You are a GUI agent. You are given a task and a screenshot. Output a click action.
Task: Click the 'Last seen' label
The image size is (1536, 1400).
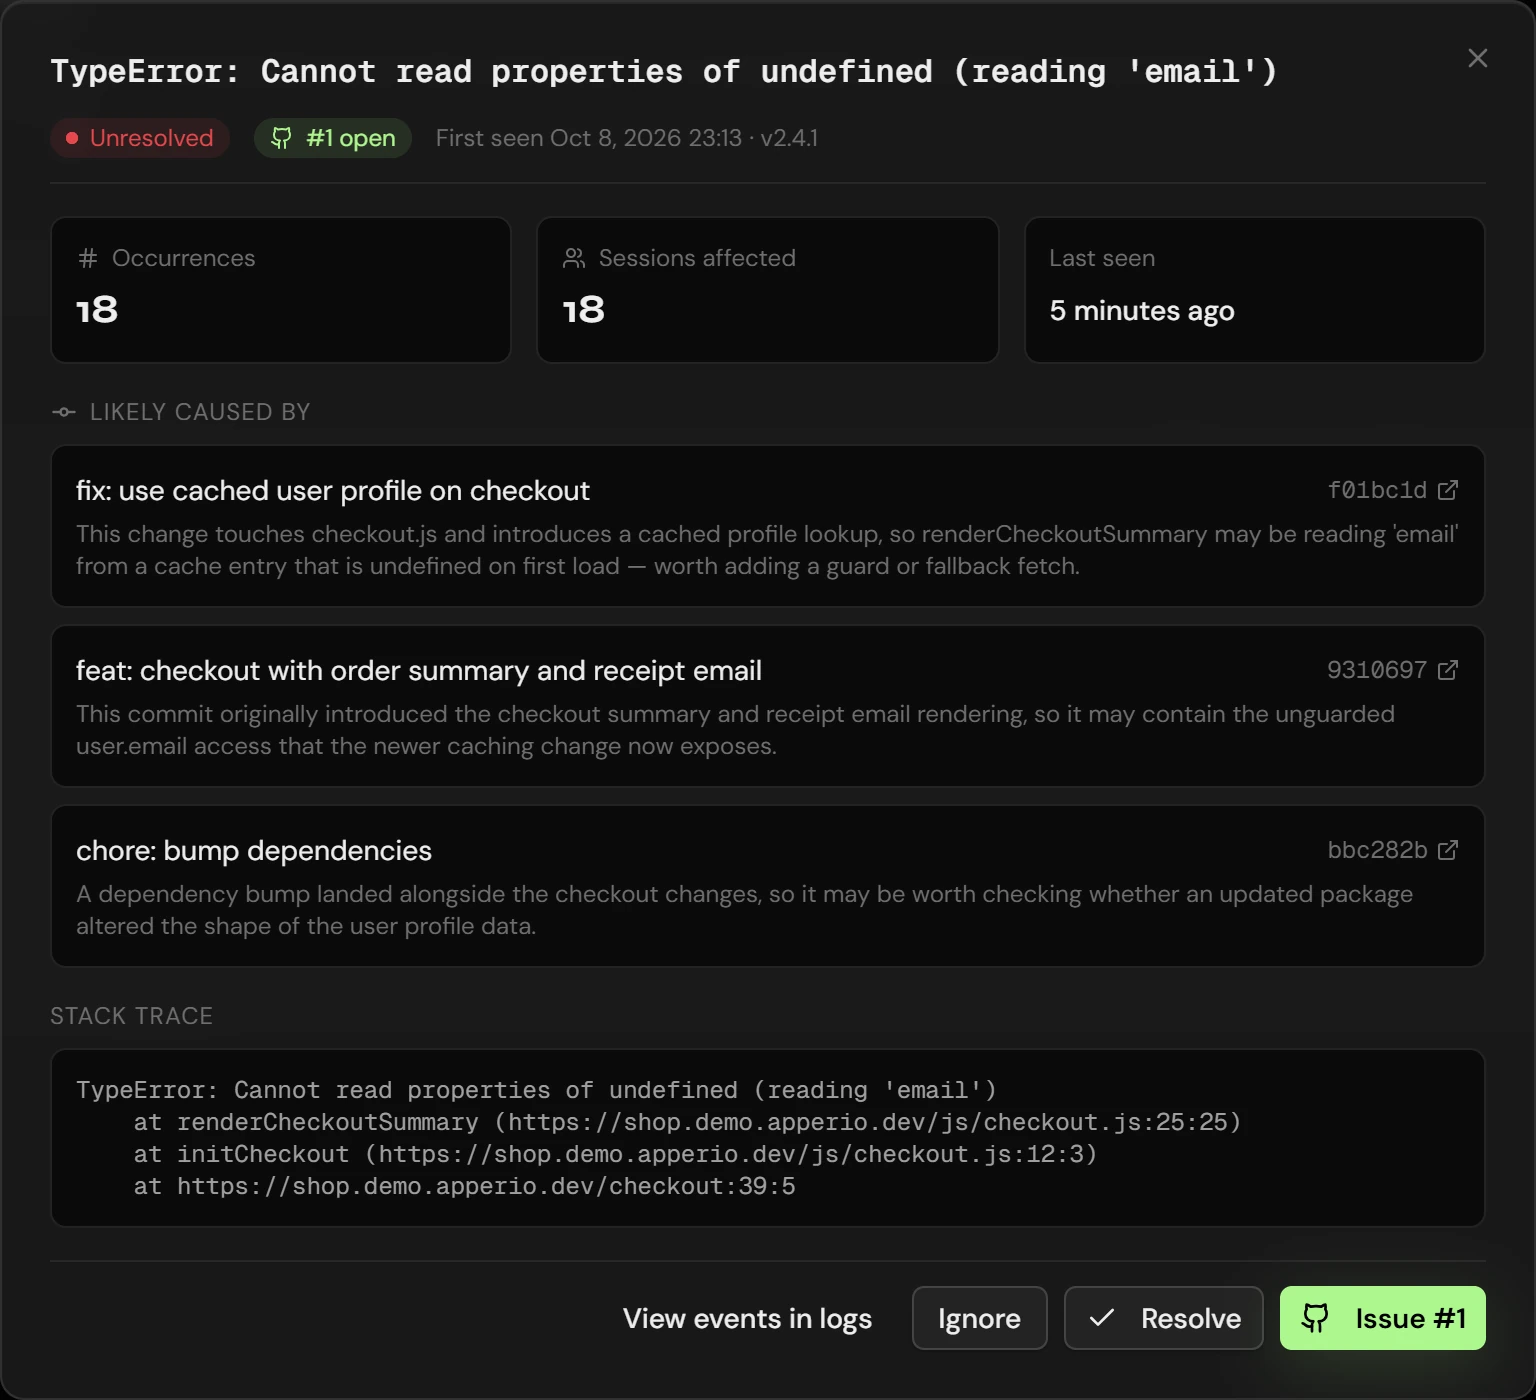click(1102, 258)
